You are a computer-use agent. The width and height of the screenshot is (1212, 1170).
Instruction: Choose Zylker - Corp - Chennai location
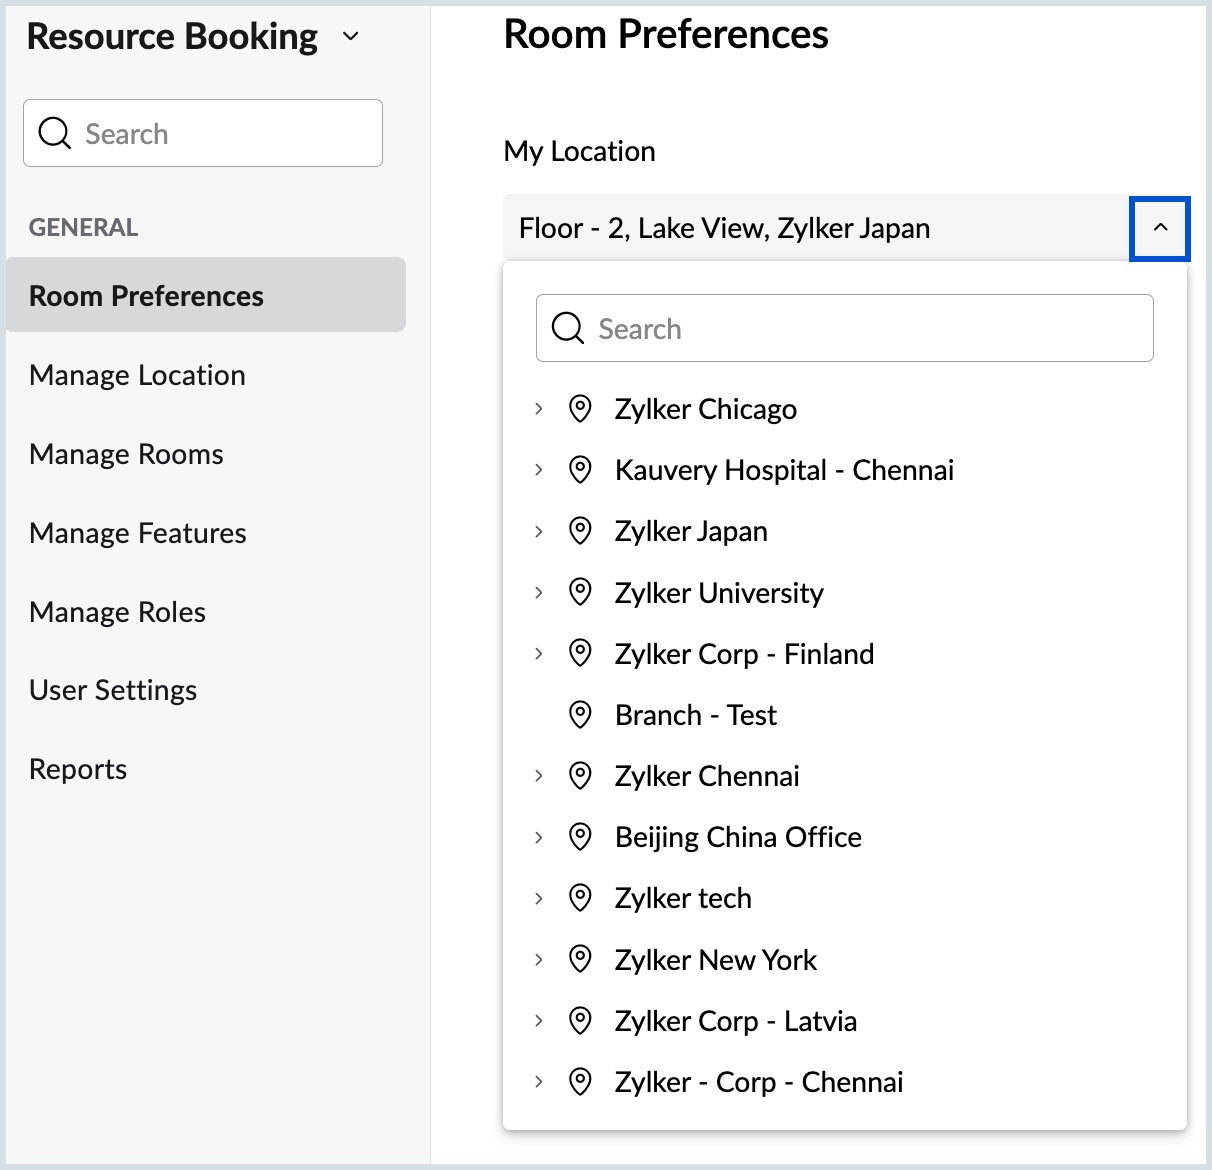click(x=758, y=1082)
